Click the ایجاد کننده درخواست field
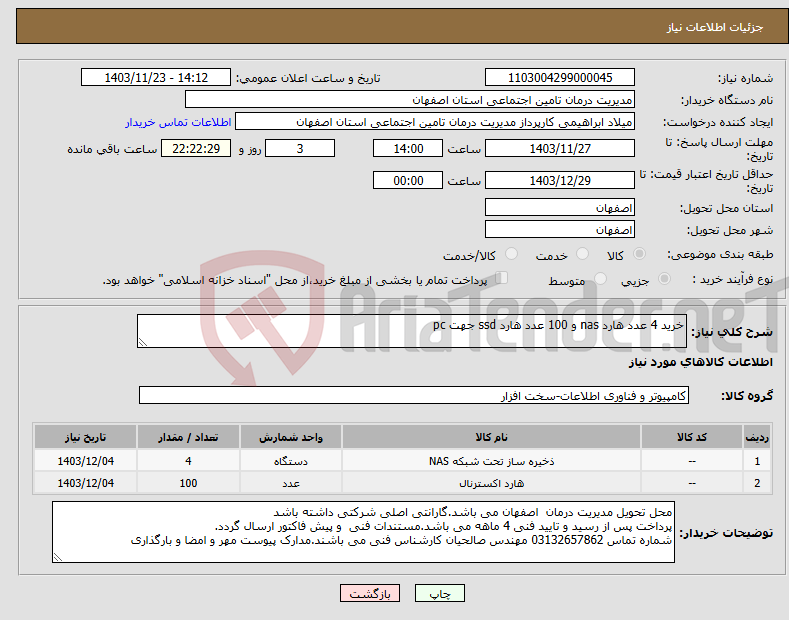This screenshot has width=789, height=620. click(435, 122)
